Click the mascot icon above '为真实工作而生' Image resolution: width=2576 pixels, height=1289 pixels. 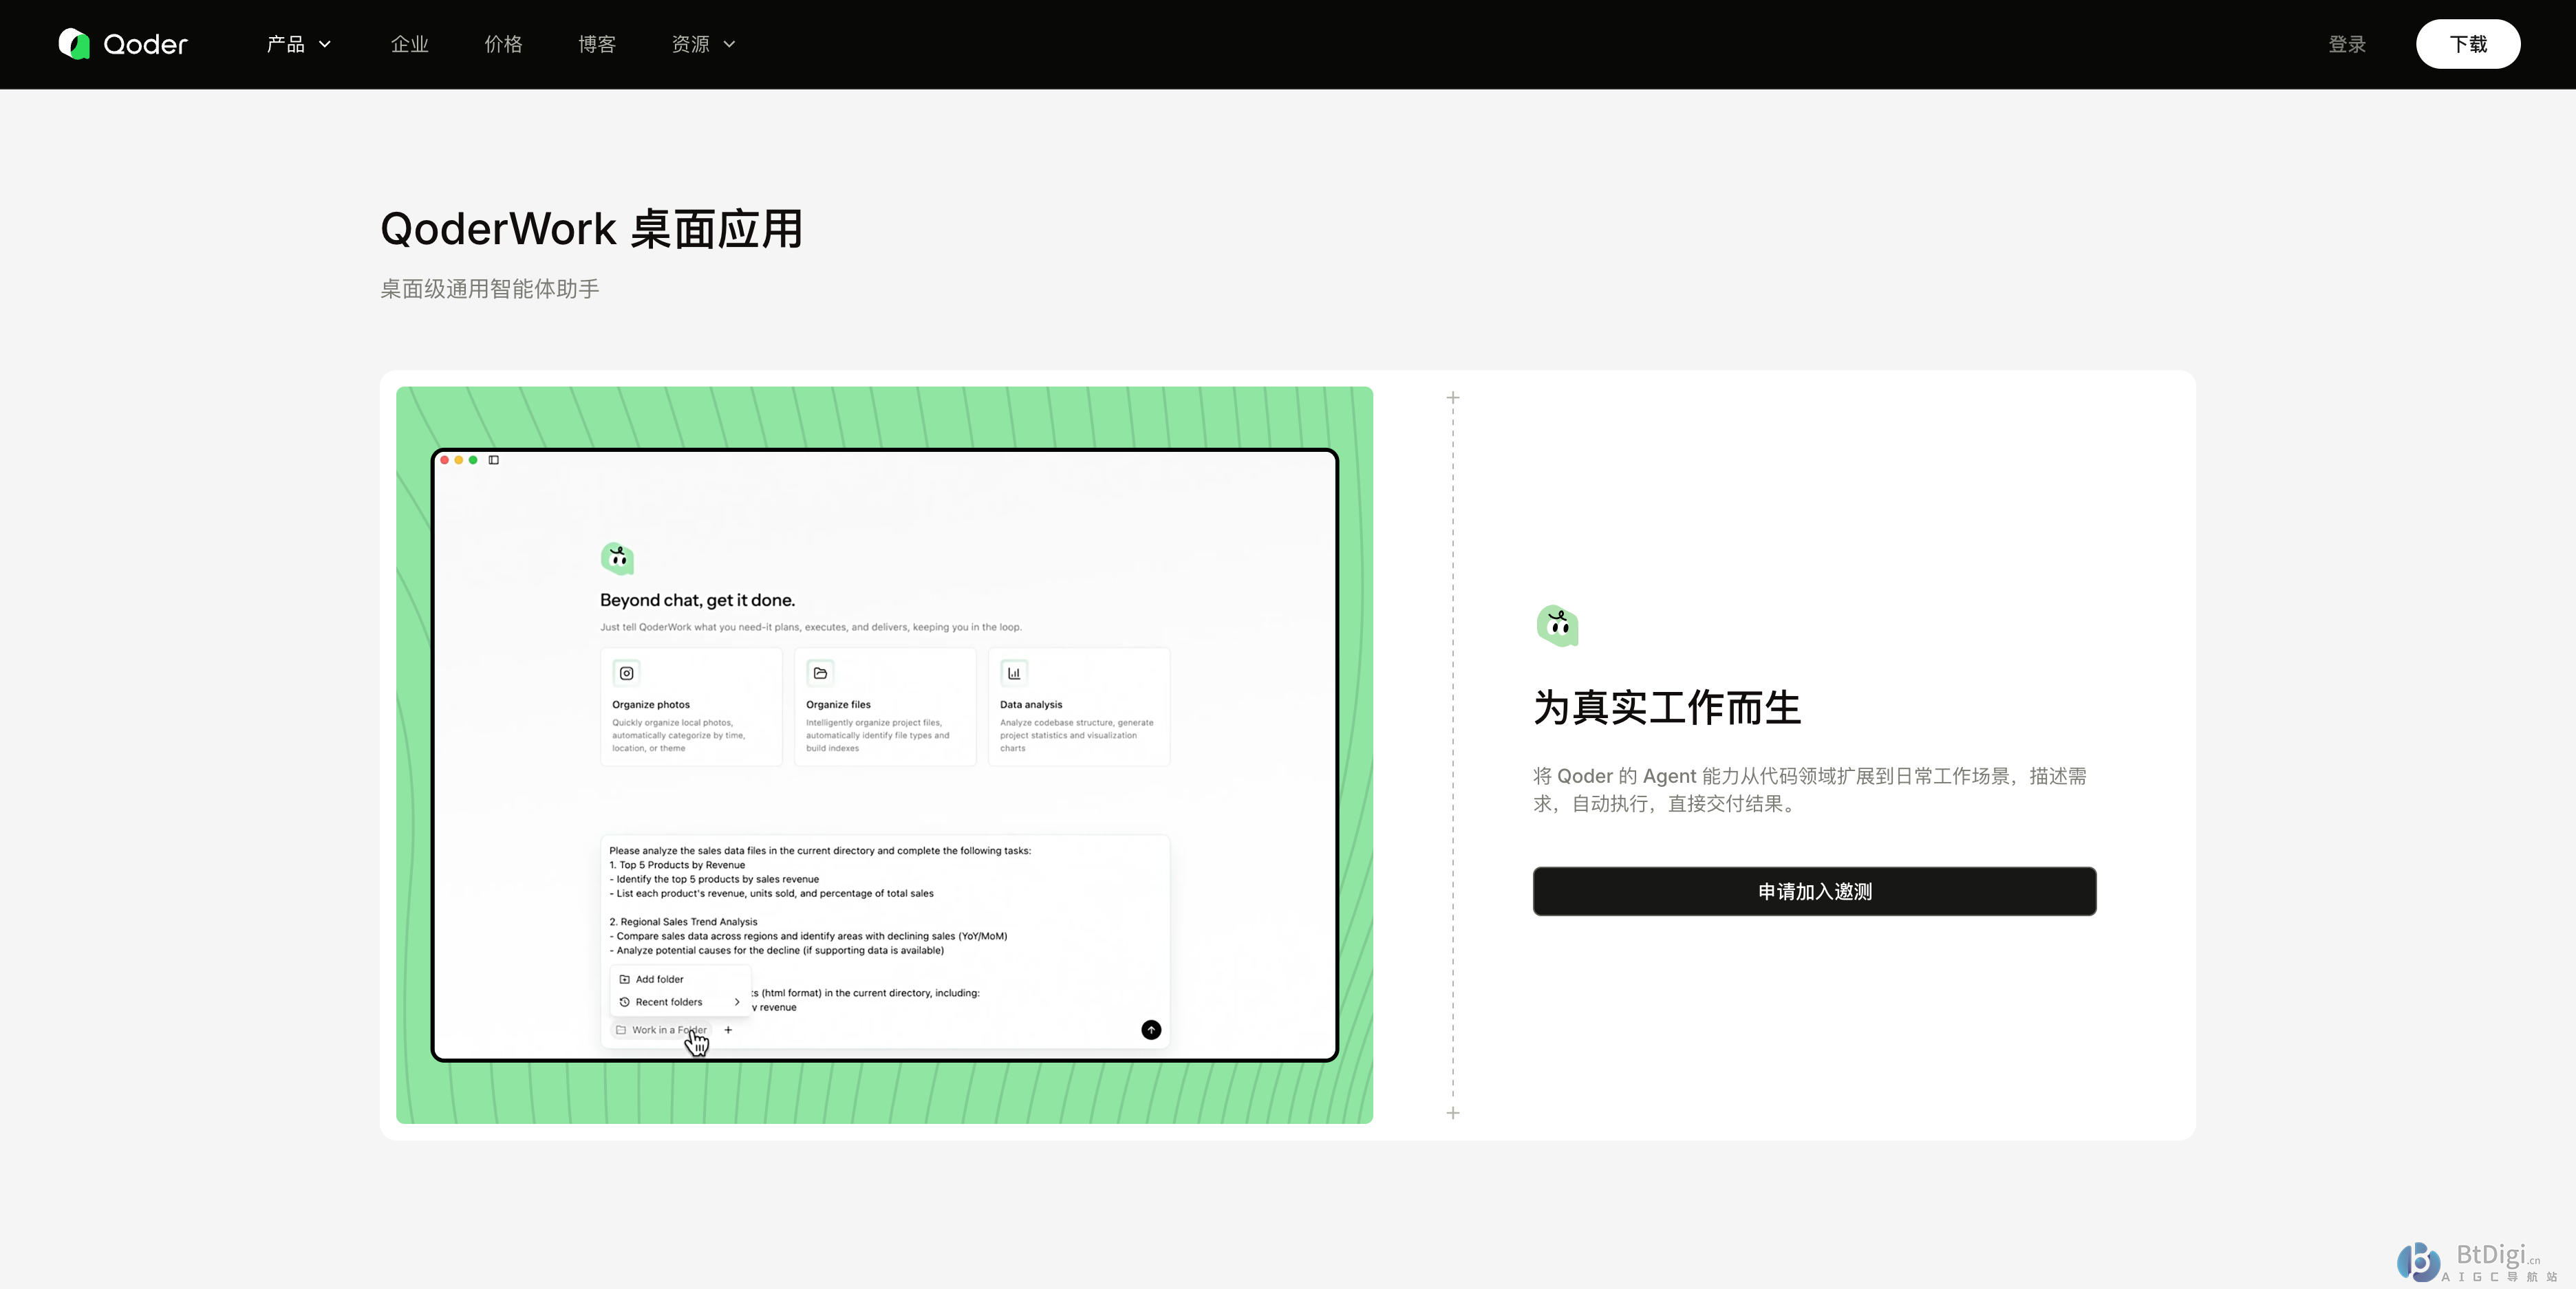point(1557,625)
